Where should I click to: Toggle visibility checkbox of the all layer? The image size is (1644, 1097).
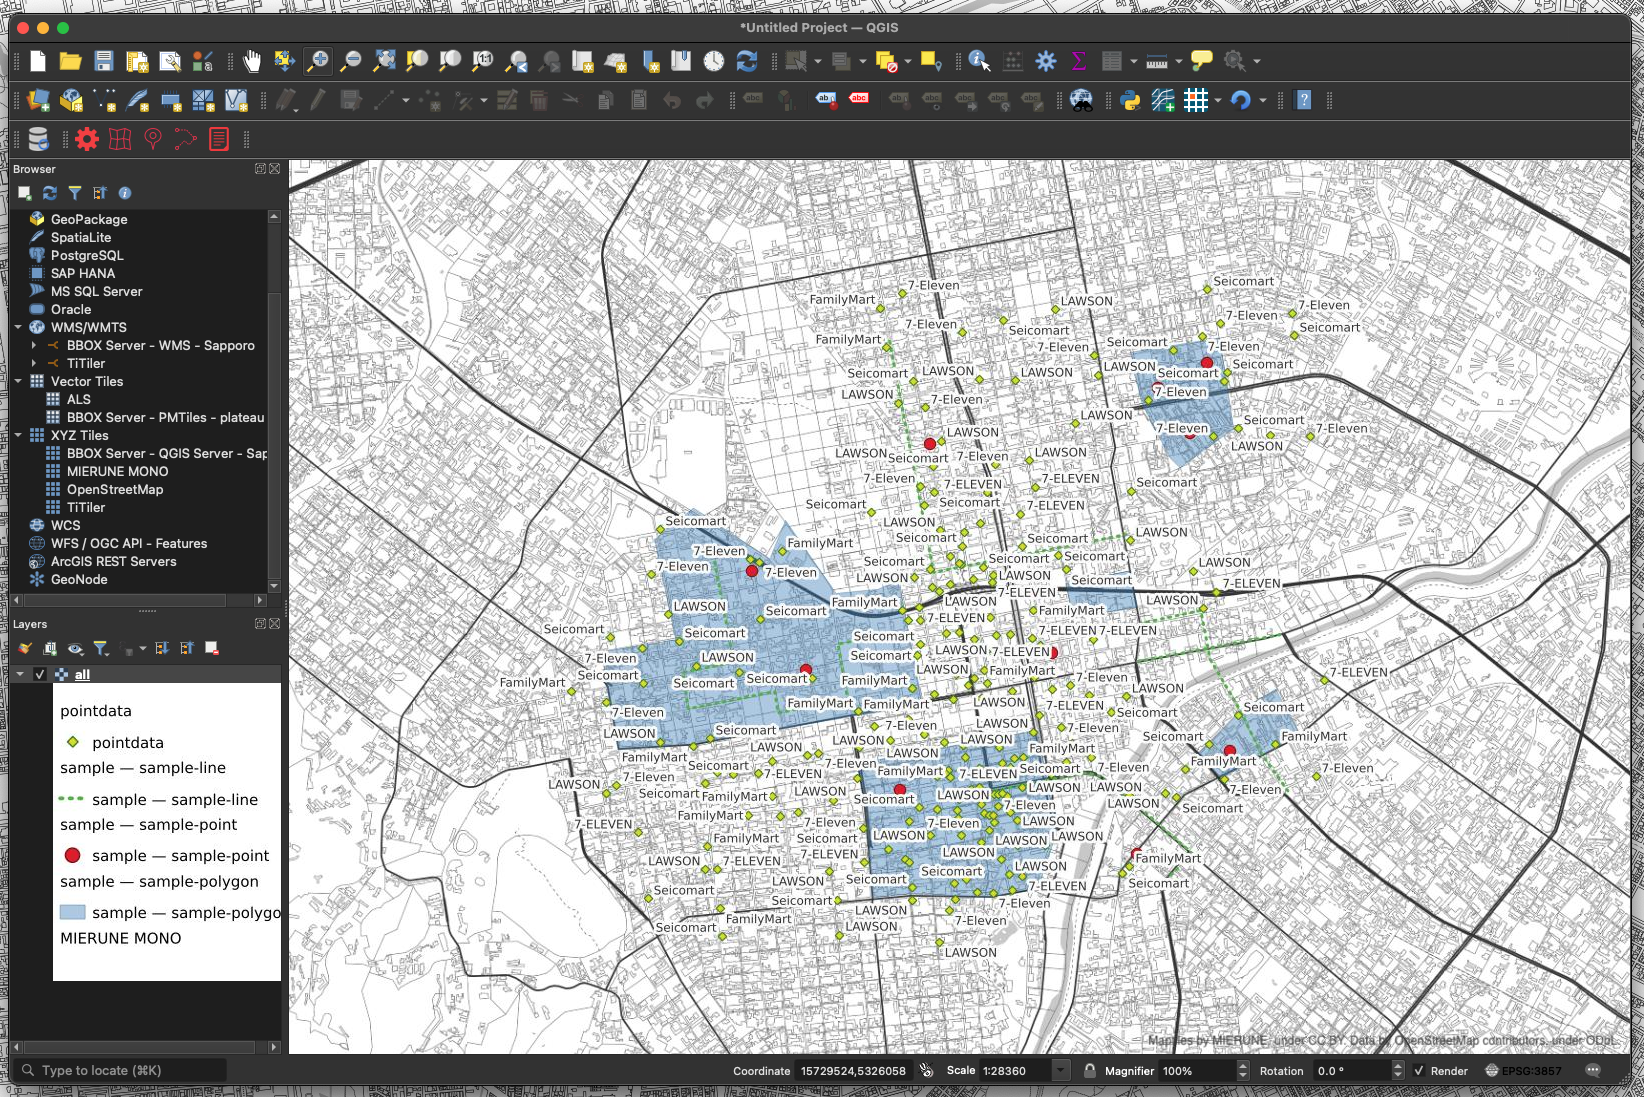tap(40, 674)
